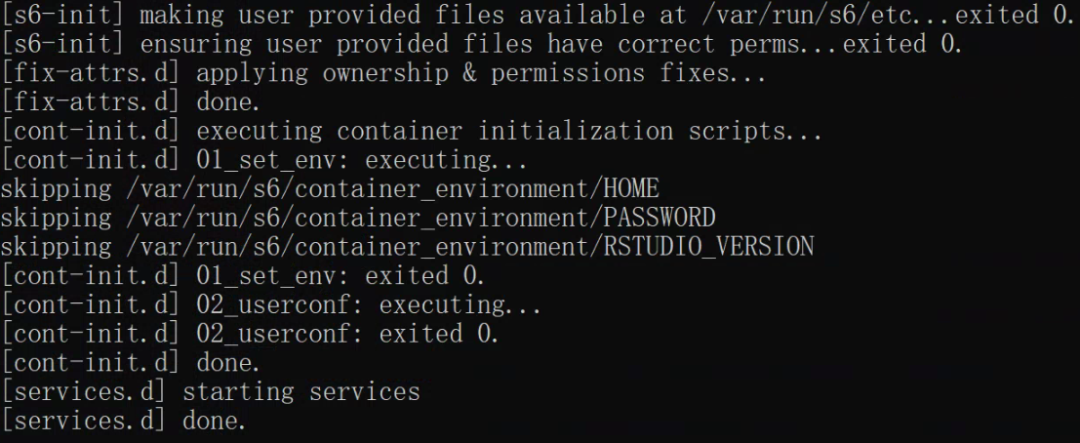Click 'executing container initialization scripts...' text
Image resolution: width=1080 pixels, height=443 pixels.
click(510, 131)
